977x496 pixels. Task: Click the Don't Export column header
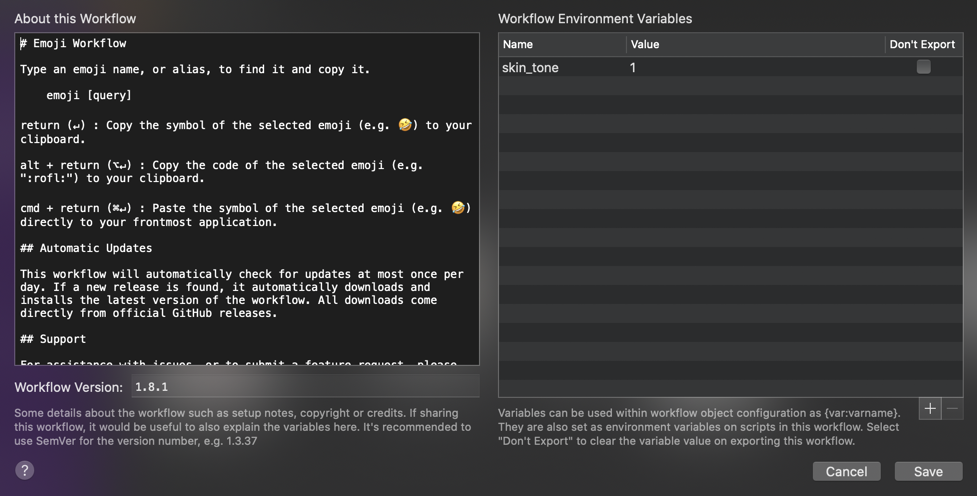tap(923, 44)
